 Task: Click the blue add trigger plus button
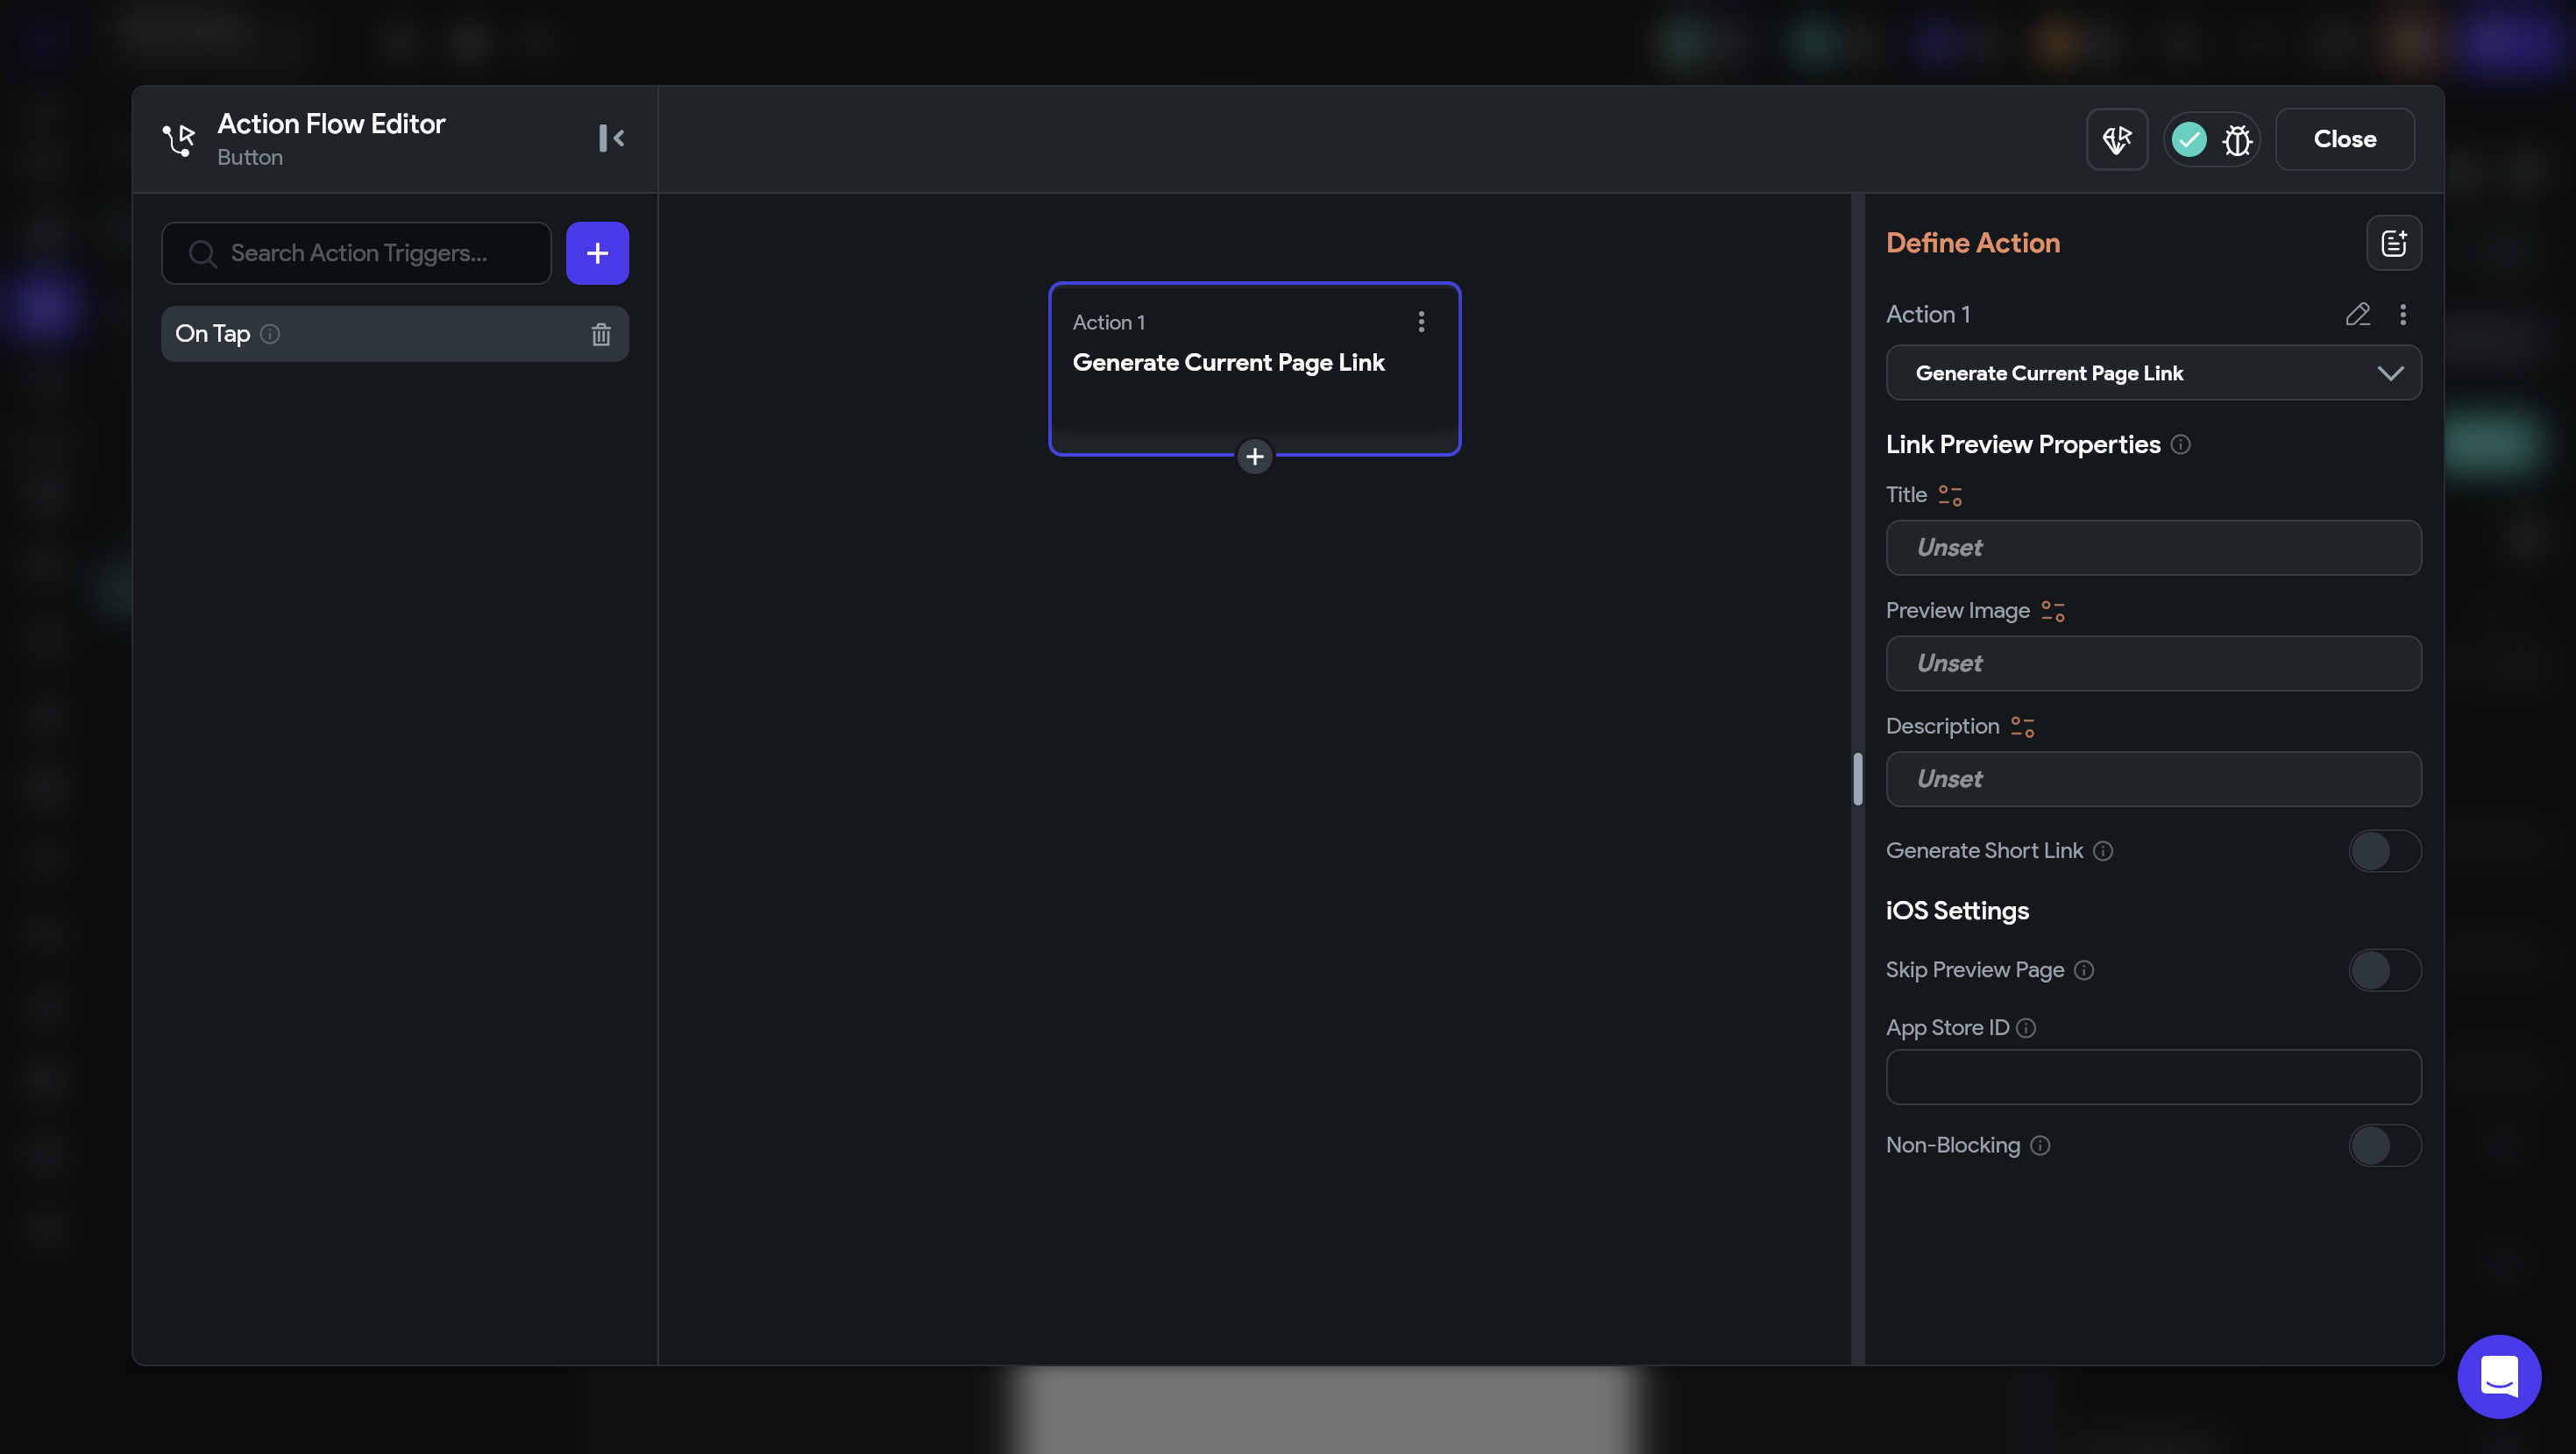pyautogui.click(x=597, y=253)
